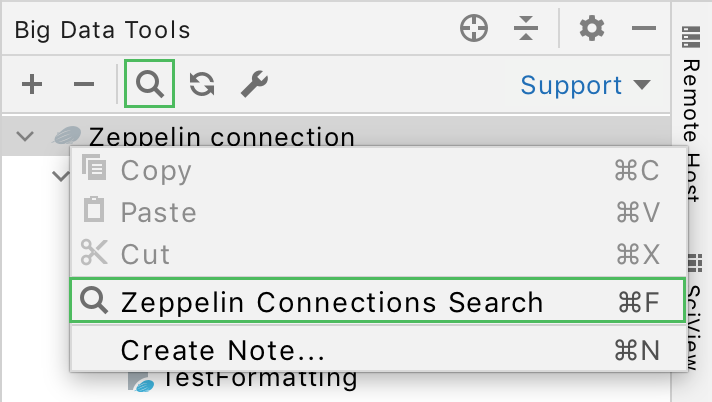The width and height of the screenshot is (712, 402).
Task: Refresh the connection using reload icon
Action: (x=203, y=85)
